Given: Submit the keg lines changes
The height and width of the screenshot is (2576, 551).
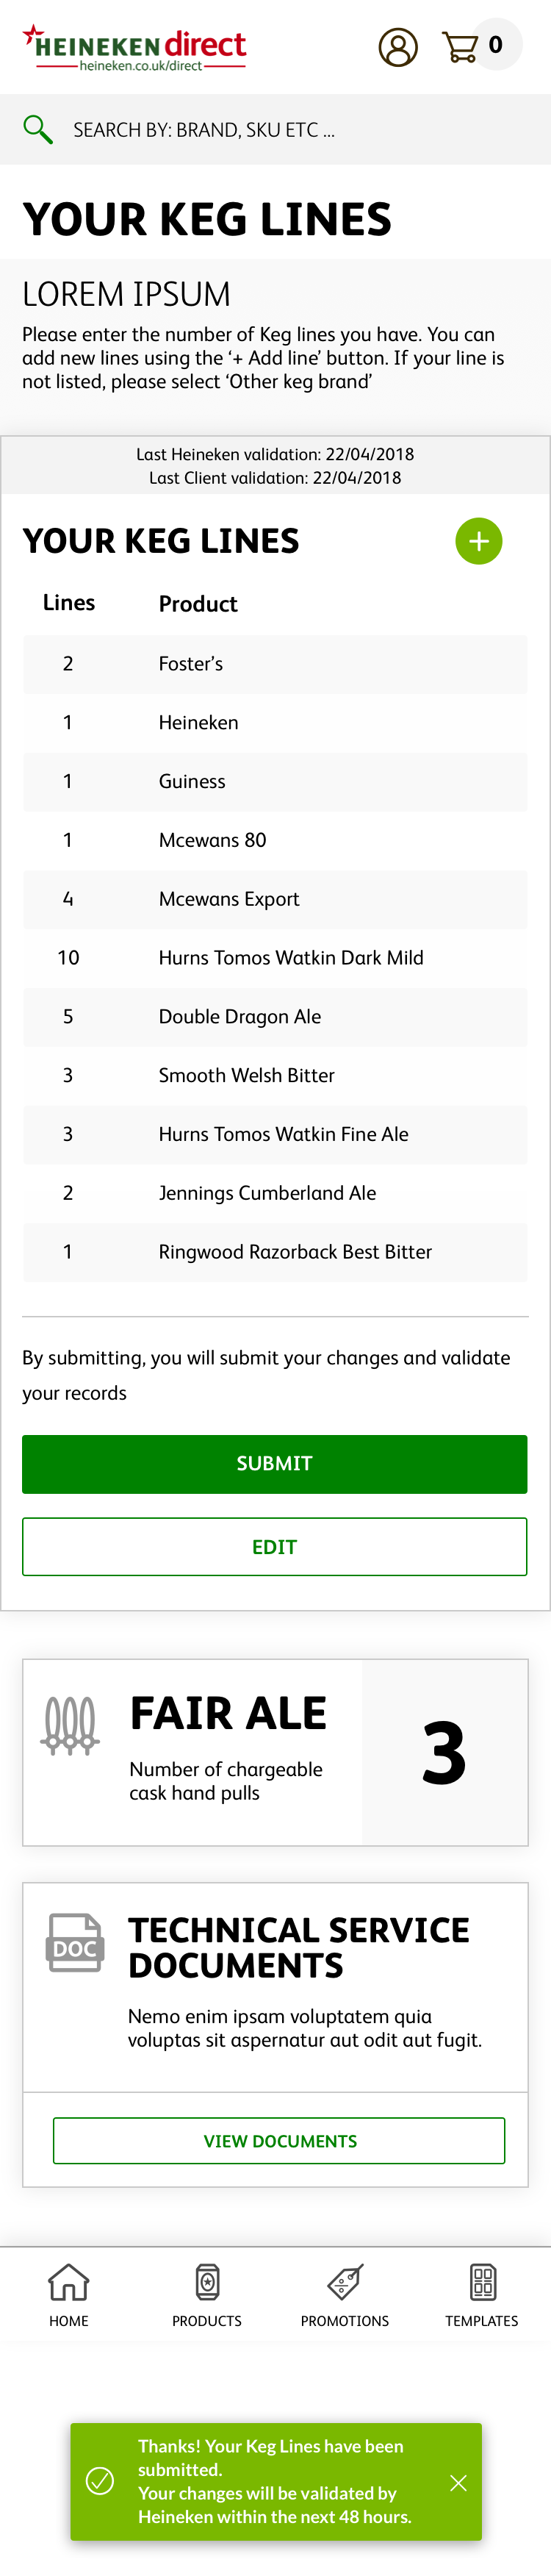Looking at the screenshot, I should click(x=275, y=1464).
